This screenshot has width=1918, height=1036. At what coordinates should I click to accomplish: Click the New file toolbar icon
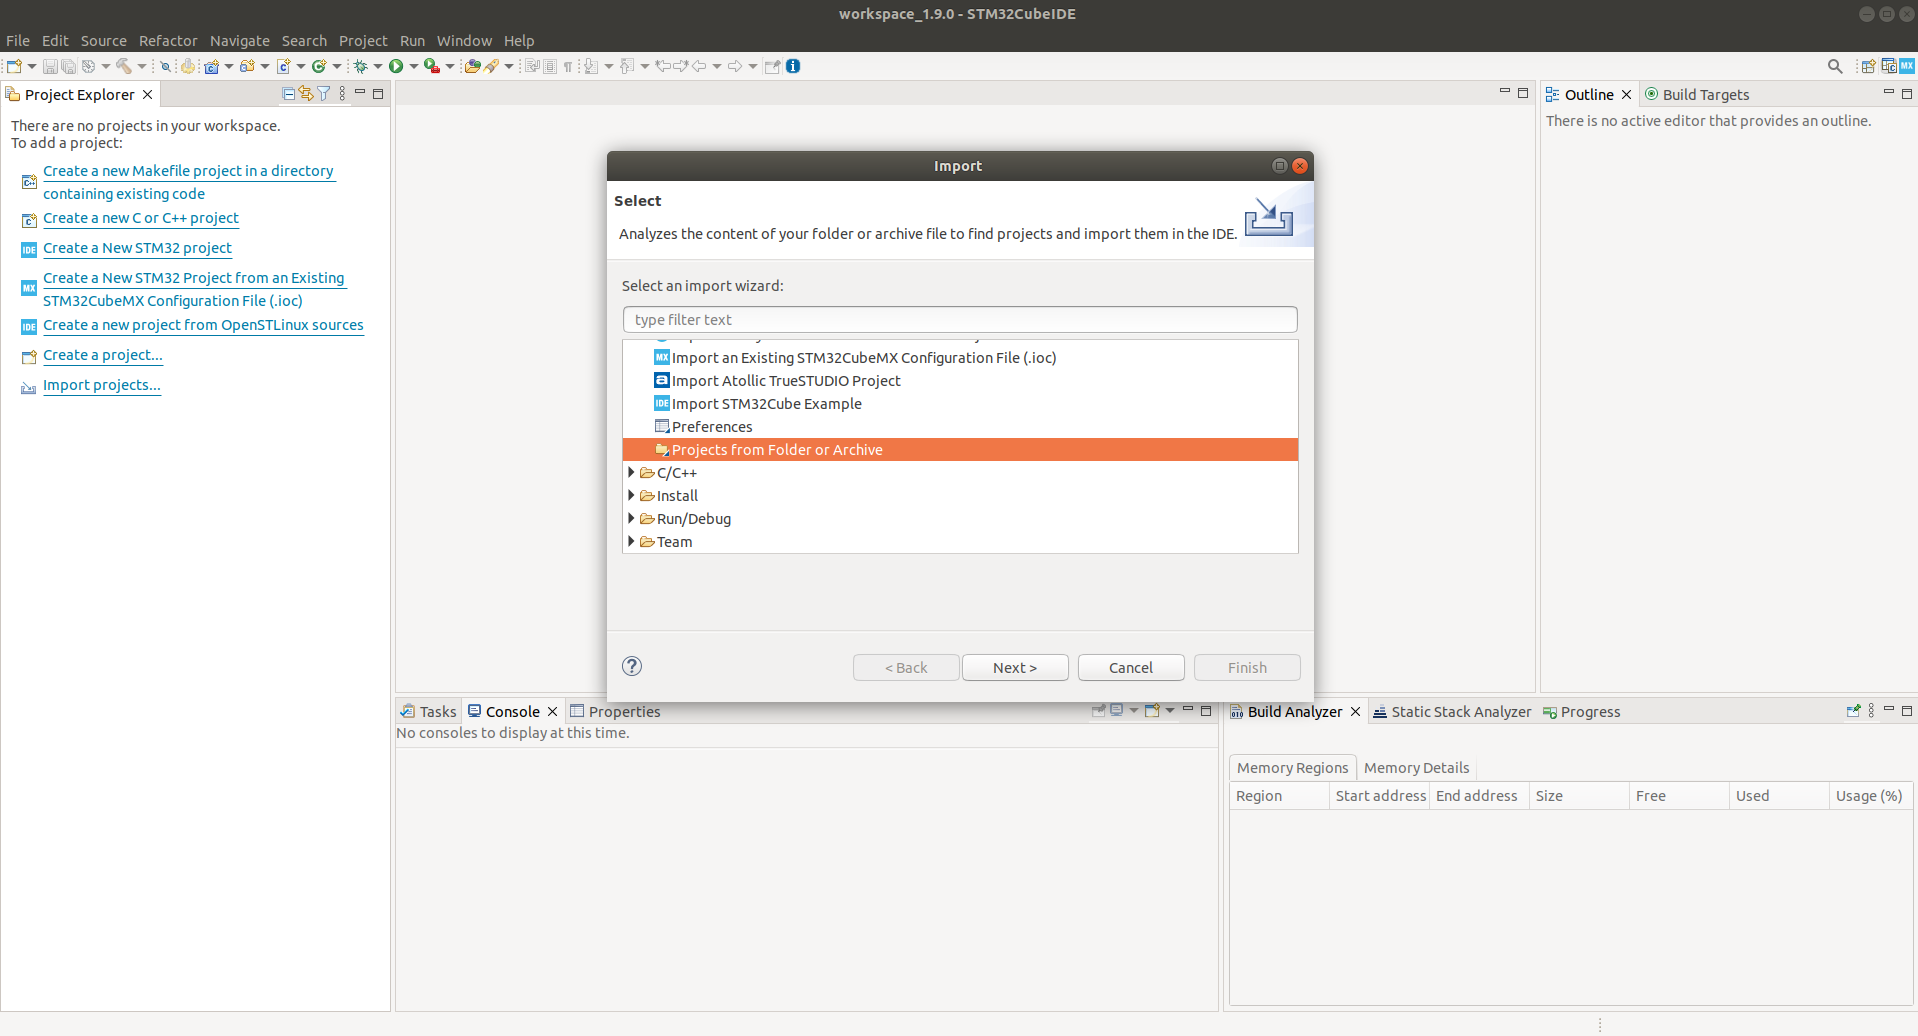(14, 66)
